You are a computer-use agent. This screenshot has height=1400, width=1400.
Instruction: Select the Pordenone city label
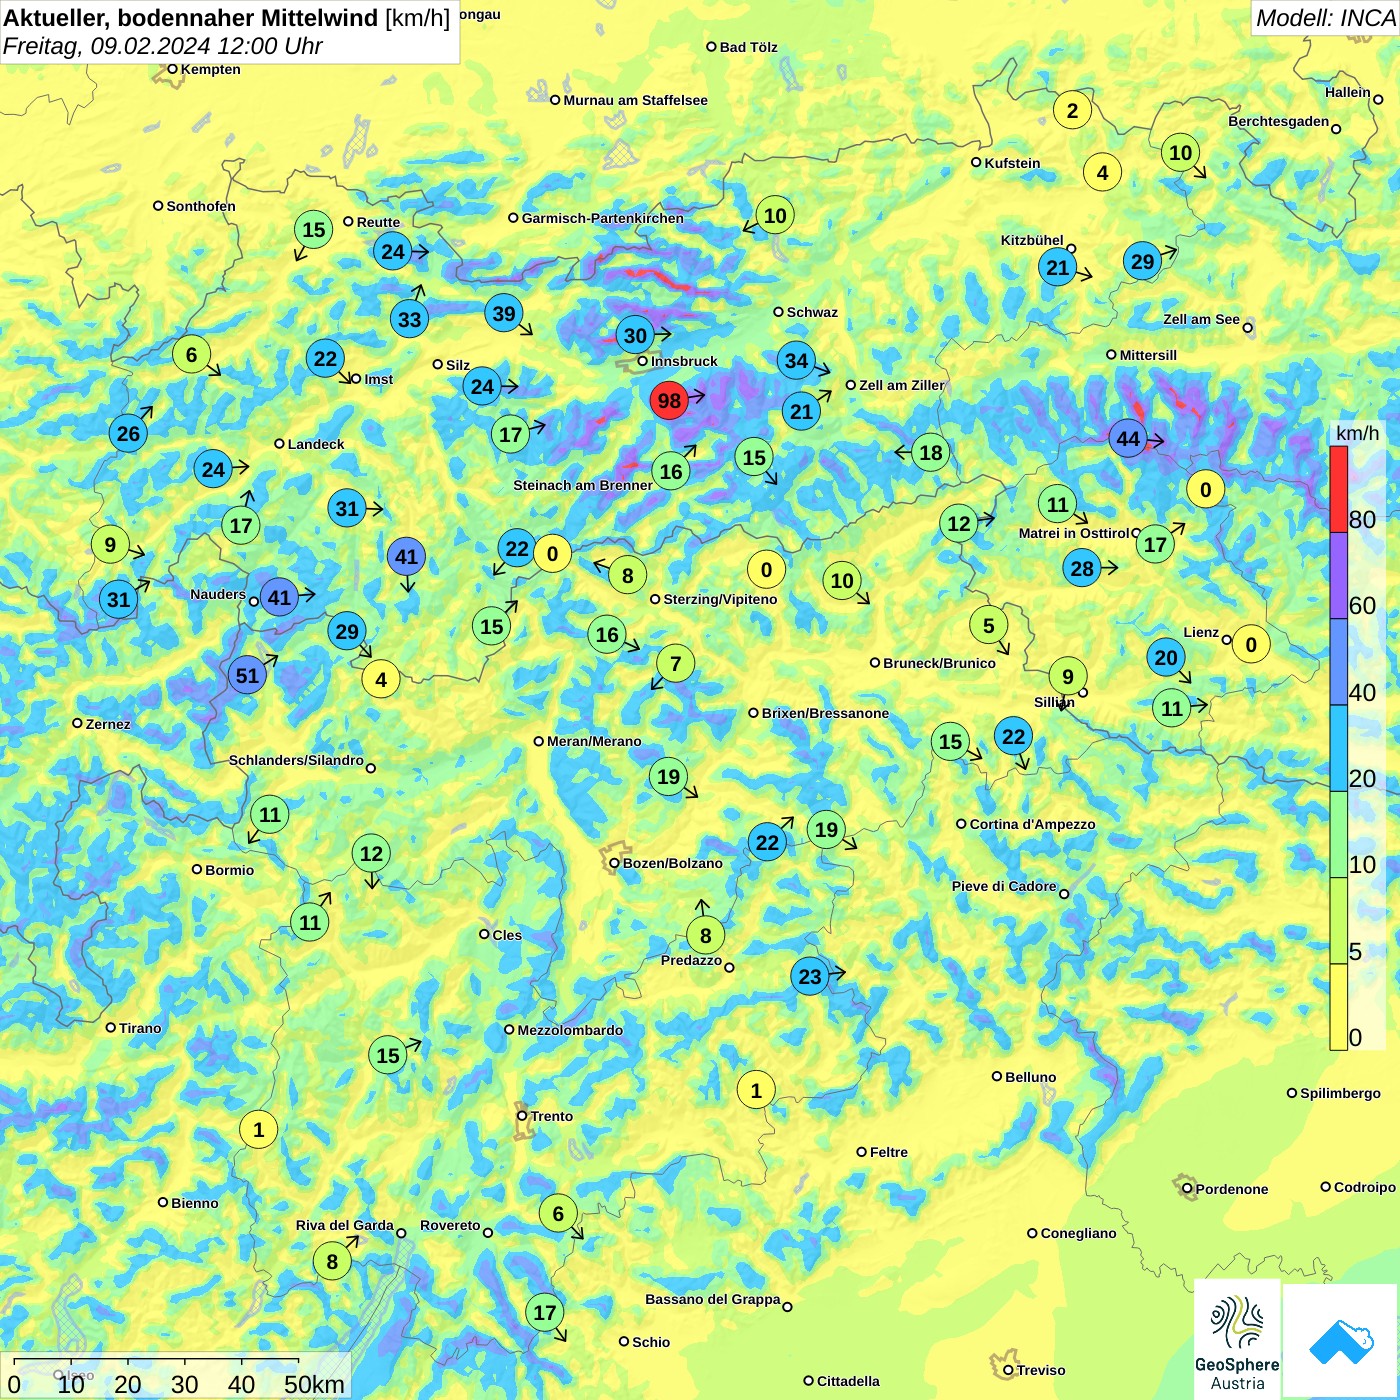(1232, 1189)
